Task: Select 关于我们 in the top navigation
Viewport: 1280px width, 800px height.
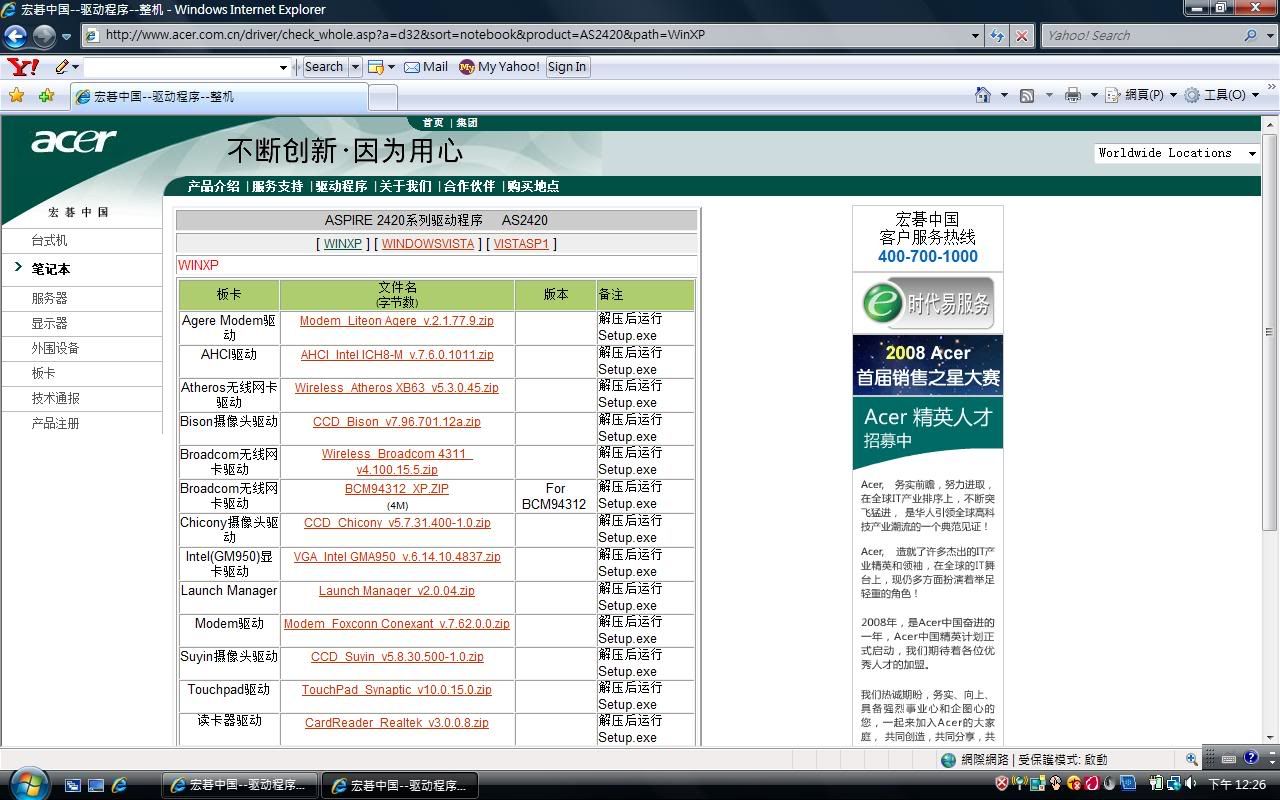Action: pos(405,186)
